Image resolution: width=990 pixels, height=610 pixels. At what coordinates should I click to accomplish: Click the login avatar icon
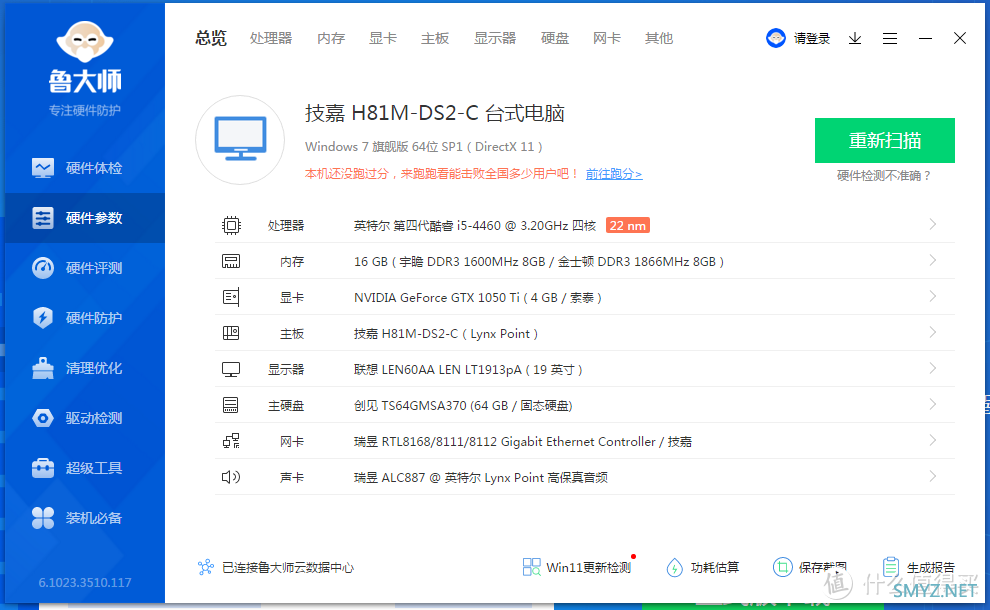[x=775, y=39]
